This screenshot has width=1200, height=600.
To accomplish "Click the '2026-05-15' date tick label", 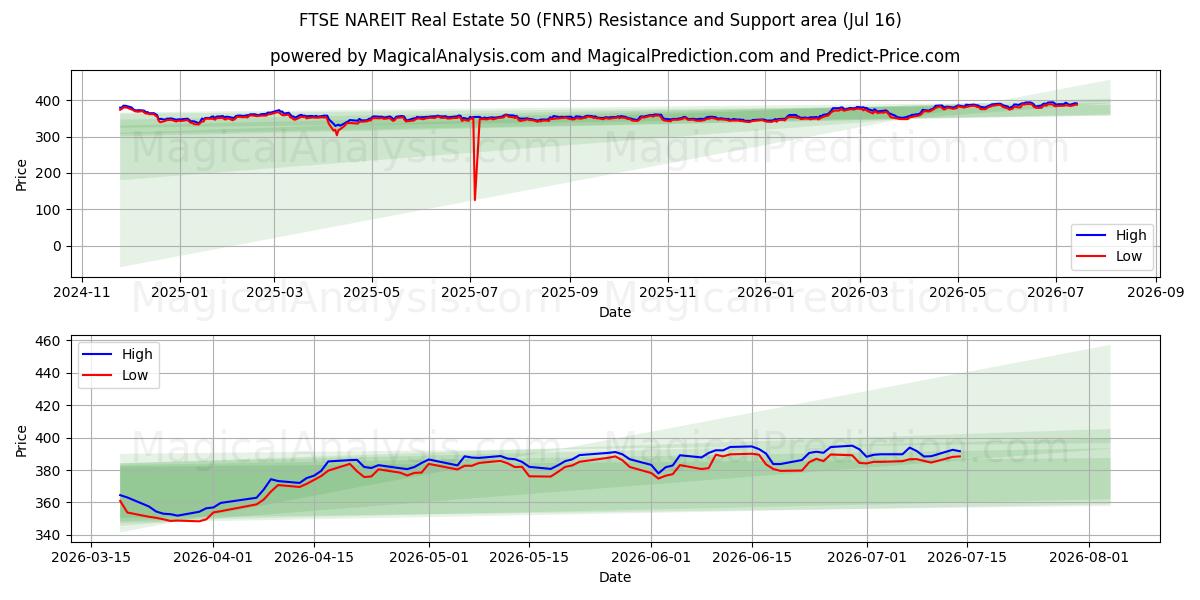I will [530, 558].
